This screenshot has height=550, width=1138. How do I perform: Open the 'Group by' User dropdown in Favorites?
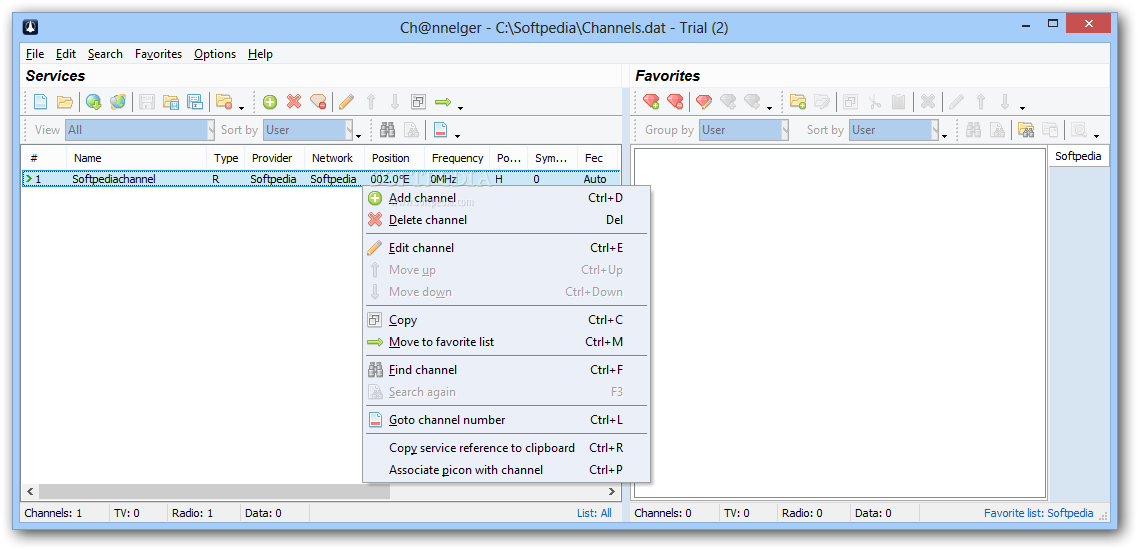(744, 131)
